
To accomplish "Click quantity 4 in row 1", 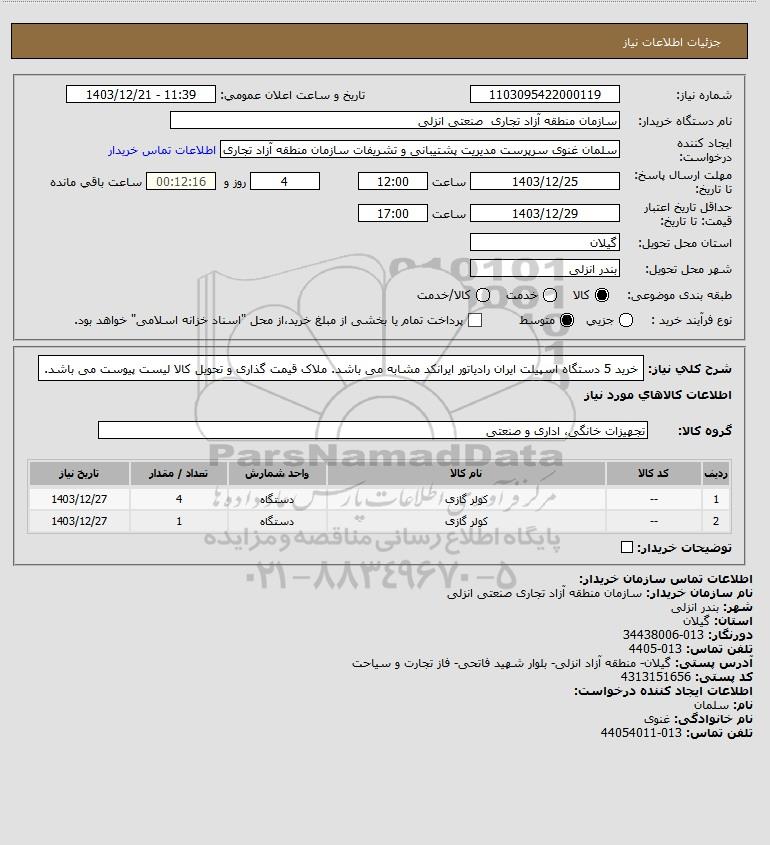I will pos(179,500).
